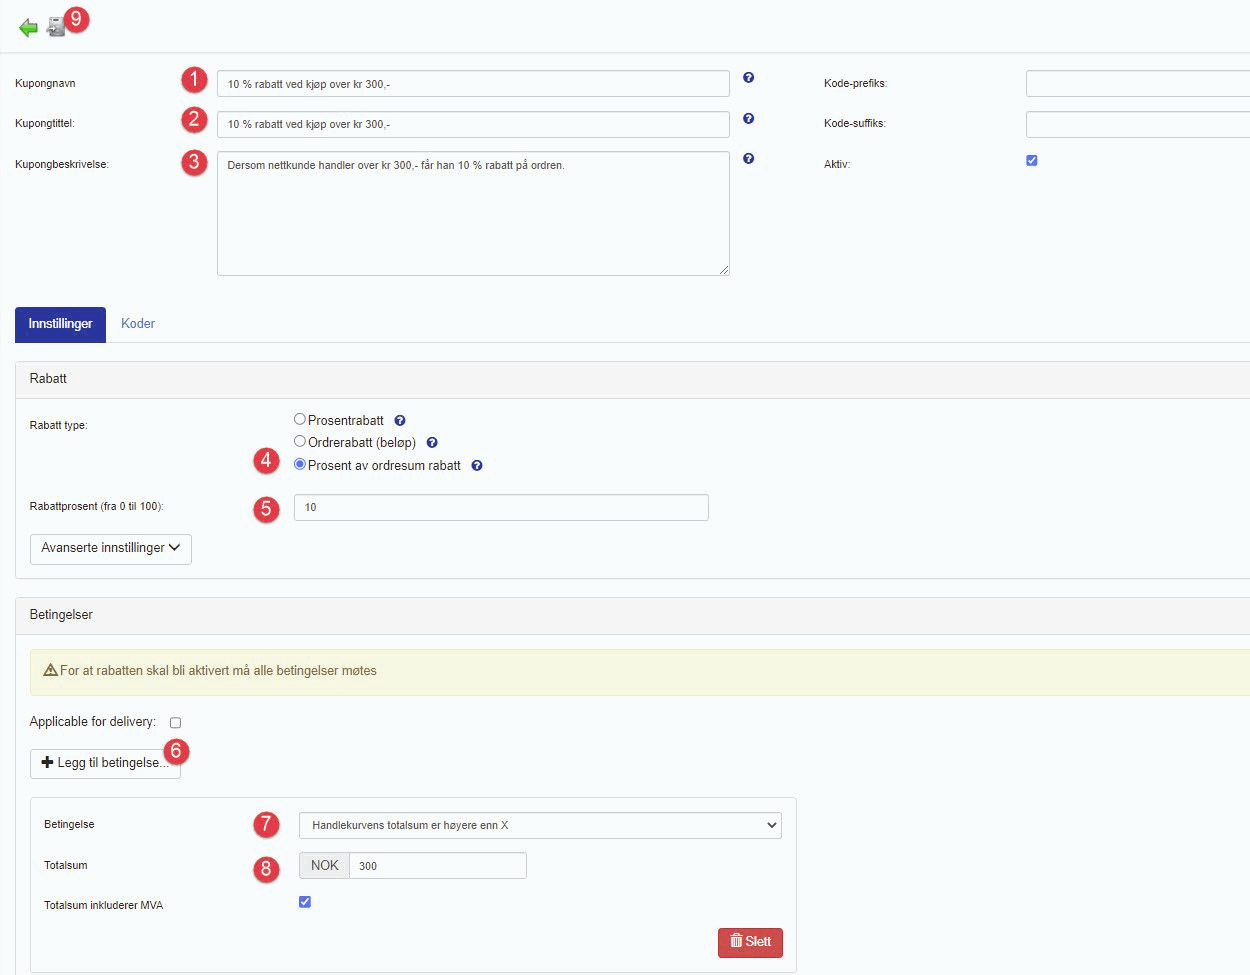Click the Legg til betingelse button

coord(105,763)
